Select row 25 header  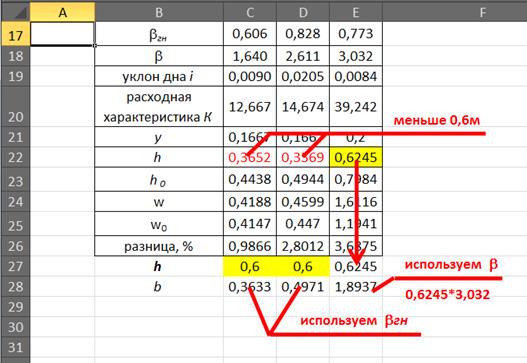[15, 224]
